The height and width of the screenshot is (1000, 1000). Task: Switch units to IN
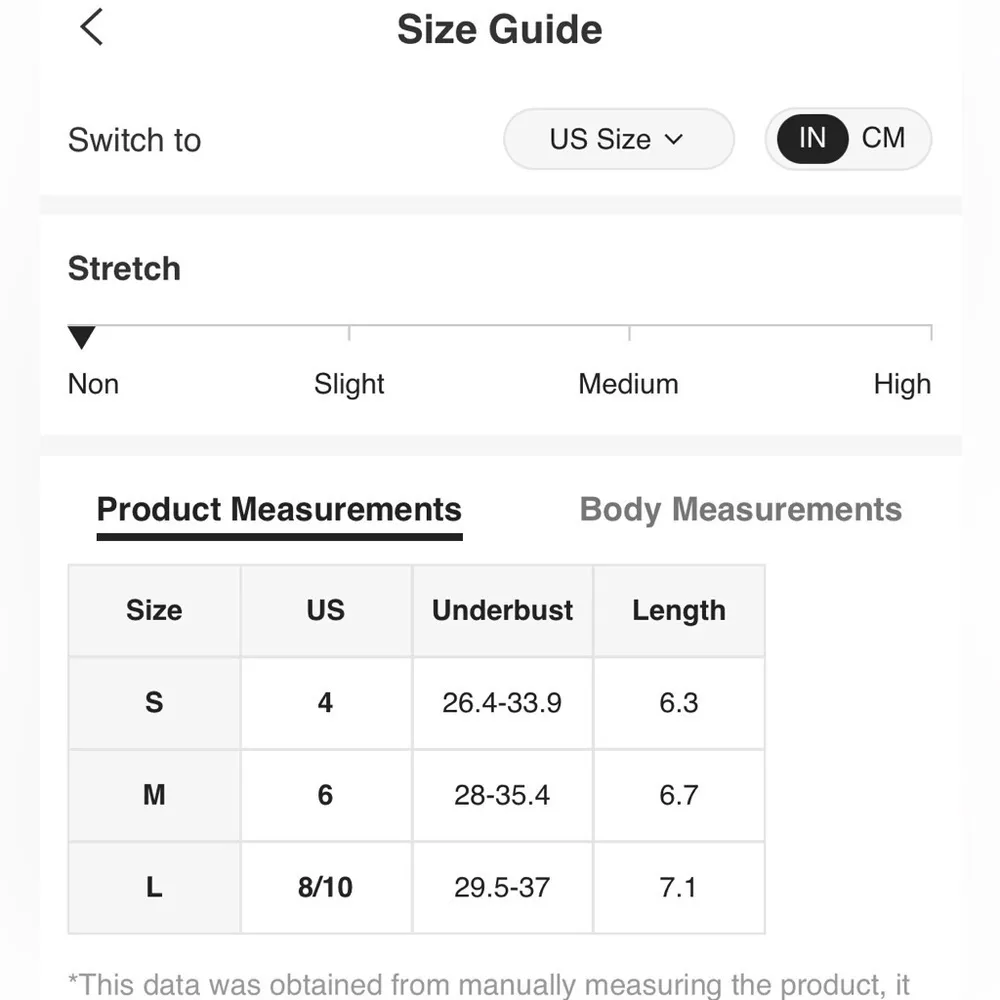click(x=812, y=138)
